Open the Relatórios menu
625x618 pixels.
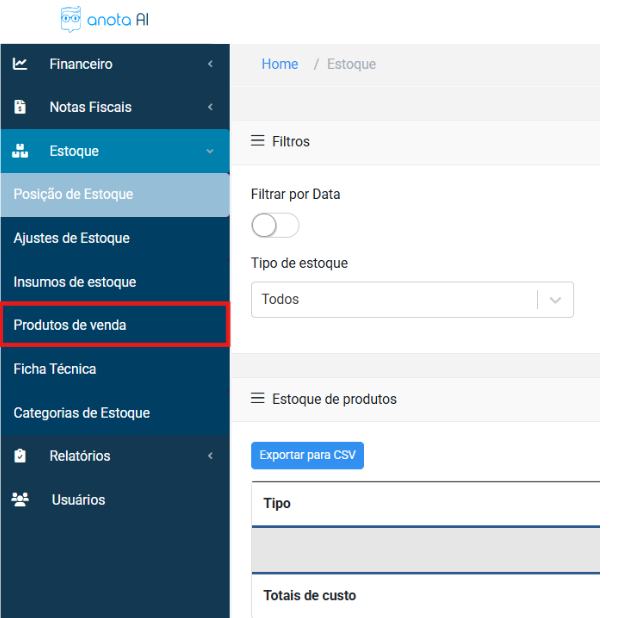coord(115,455)
